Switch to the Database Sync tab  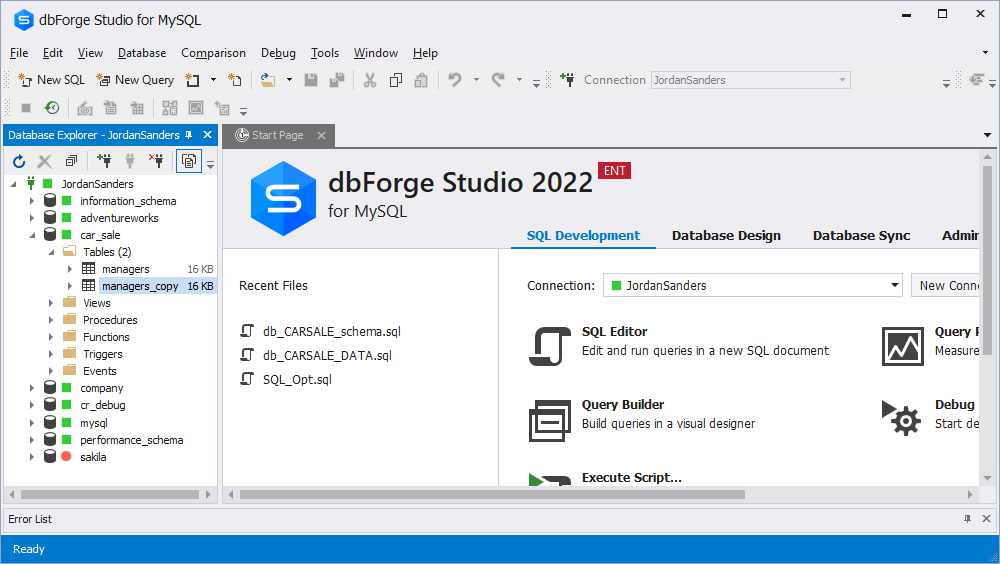click(861, 235)
